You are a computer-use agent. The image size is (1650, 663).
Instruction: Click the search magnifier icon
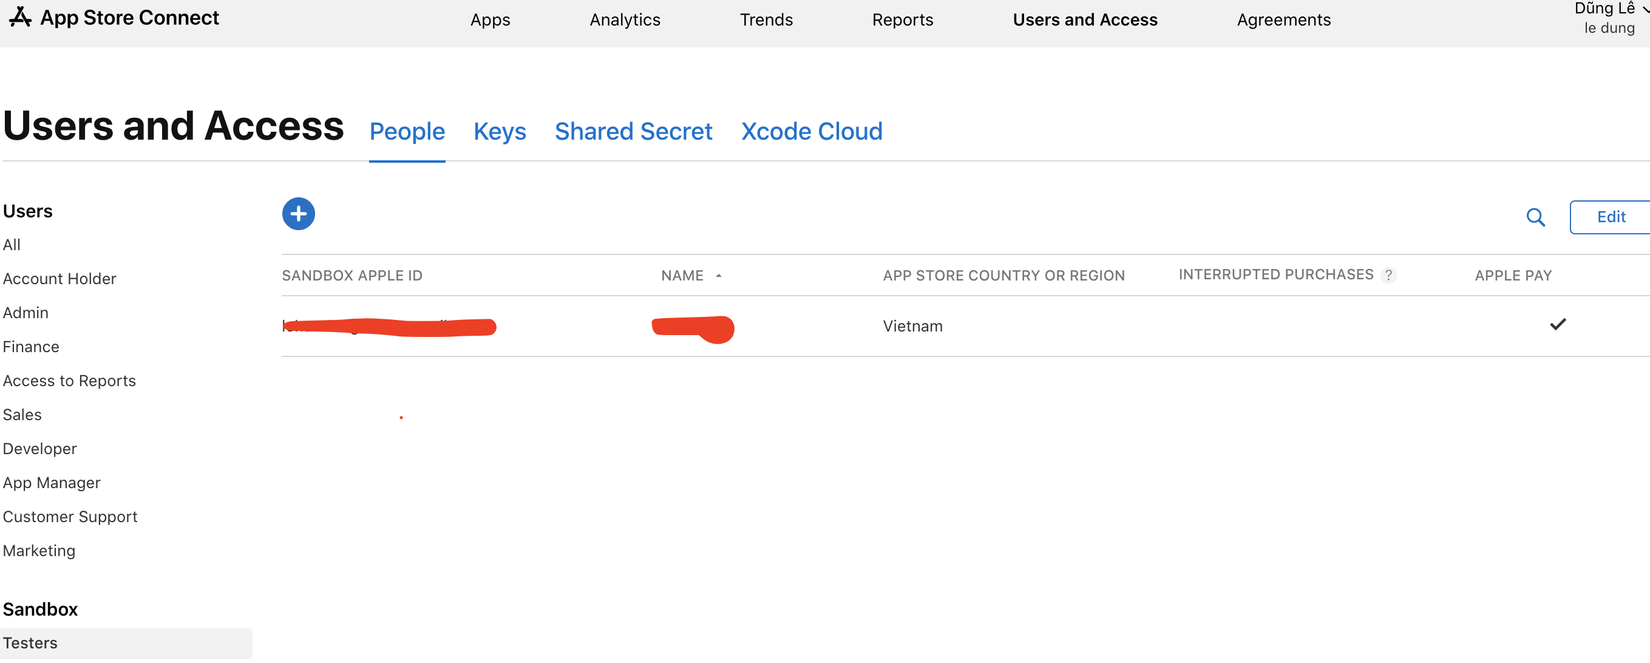tap(1535, 217)
